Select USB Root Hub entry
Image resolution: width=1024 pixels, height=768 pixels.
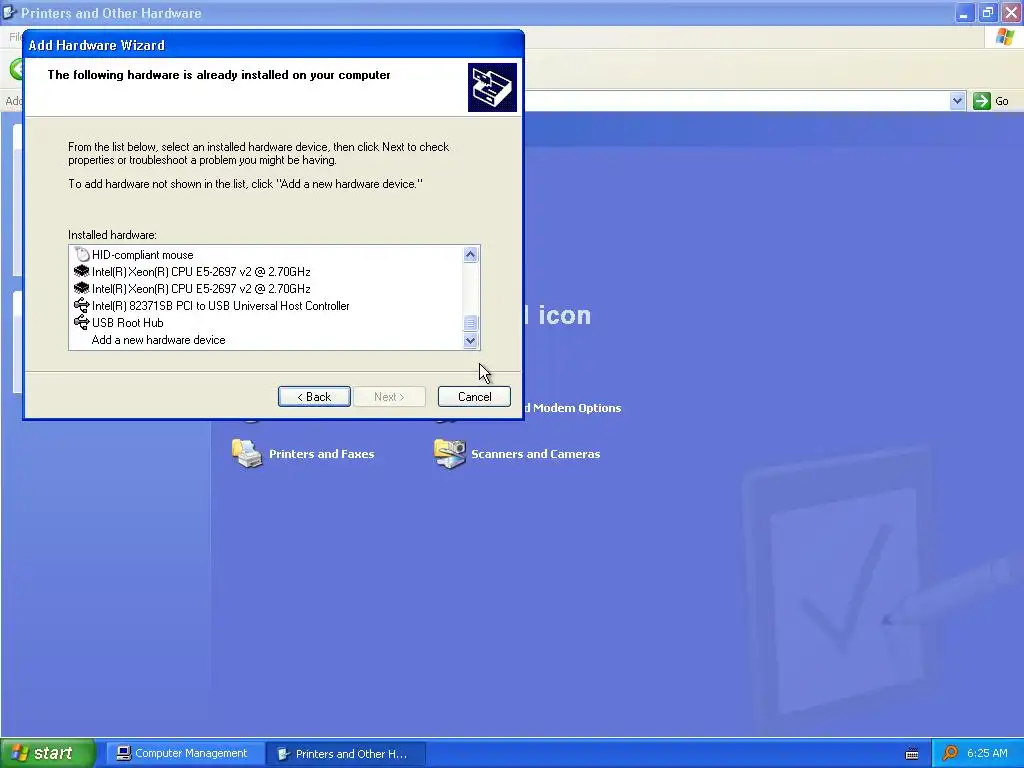[x=127, y=323]
